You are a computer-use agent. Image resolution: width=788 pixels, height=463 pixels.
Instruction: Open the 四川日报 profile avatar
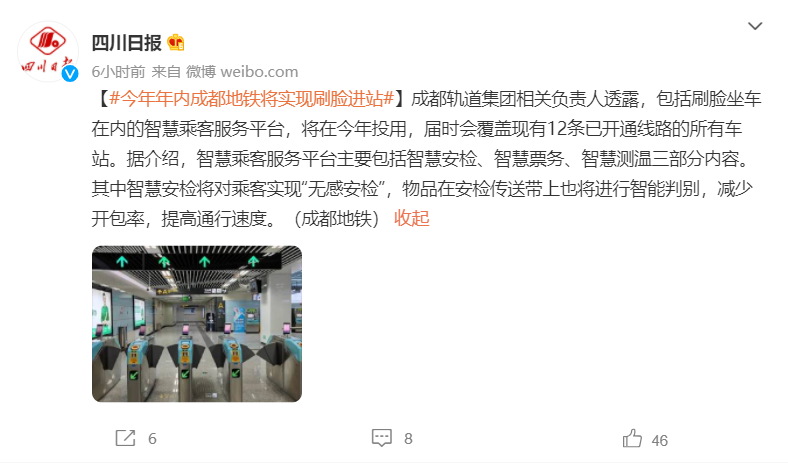[48, 52]
